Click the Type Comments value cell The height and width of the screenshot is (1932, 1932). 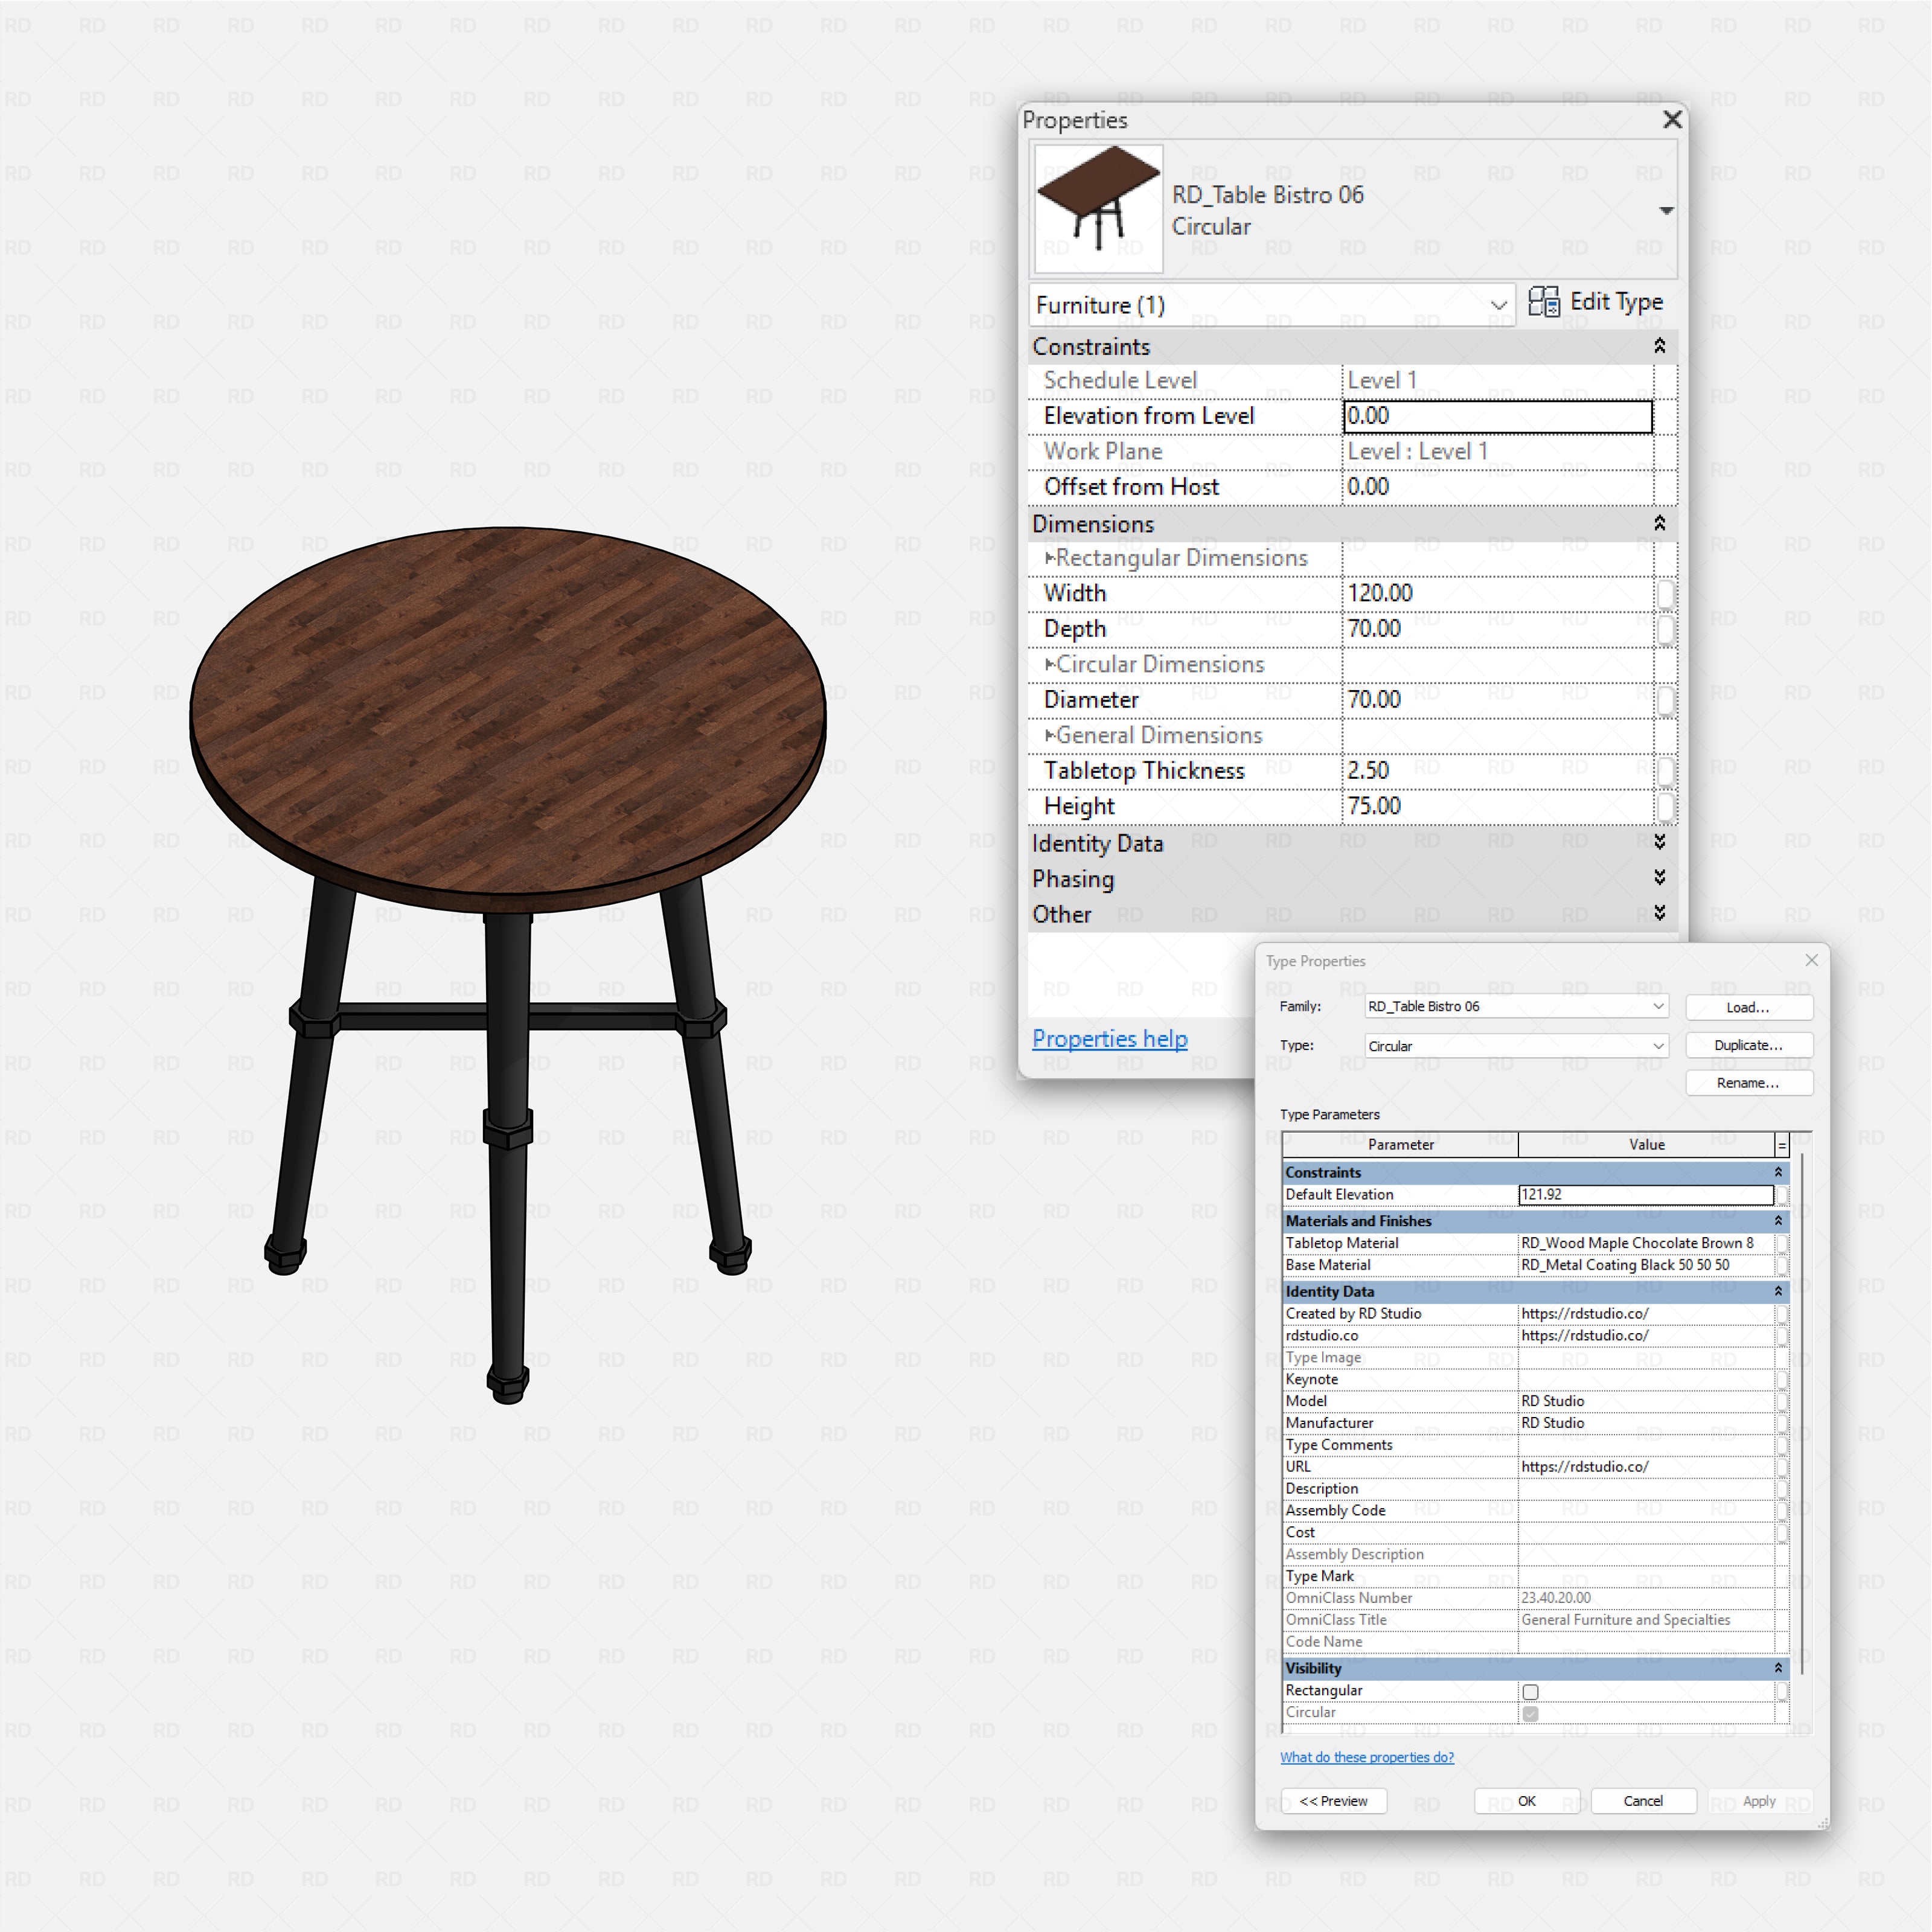1646,1445
